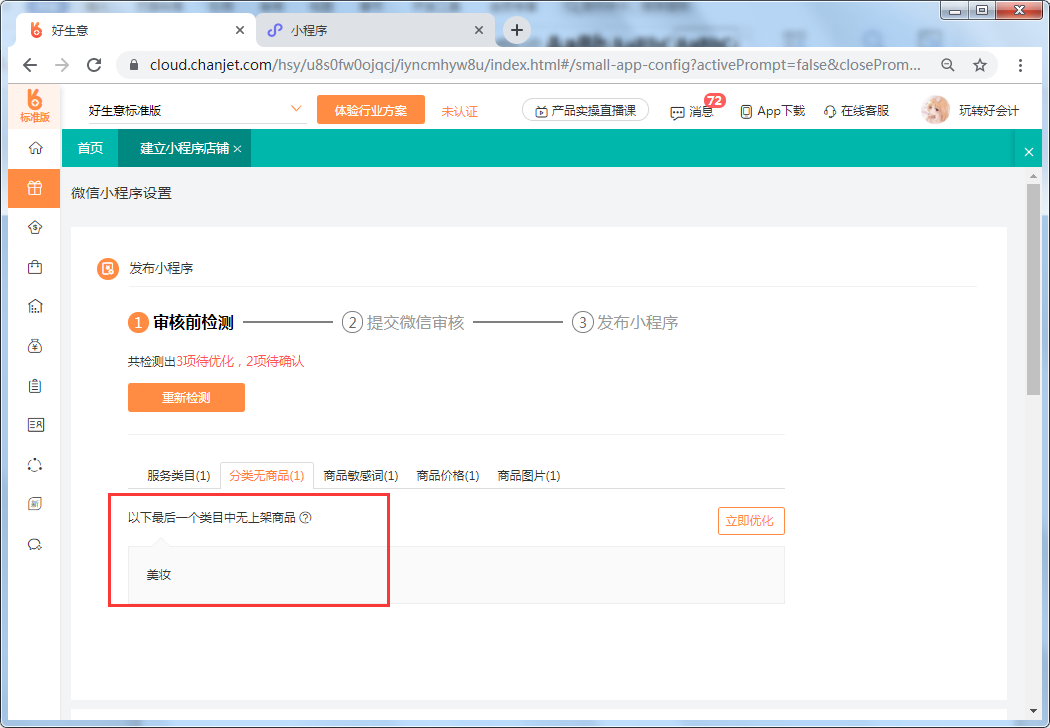The height and width of the screenshot is (728, 1050).
Task: Open the contact card sidebar icon
Action: [x=35, y=425]
